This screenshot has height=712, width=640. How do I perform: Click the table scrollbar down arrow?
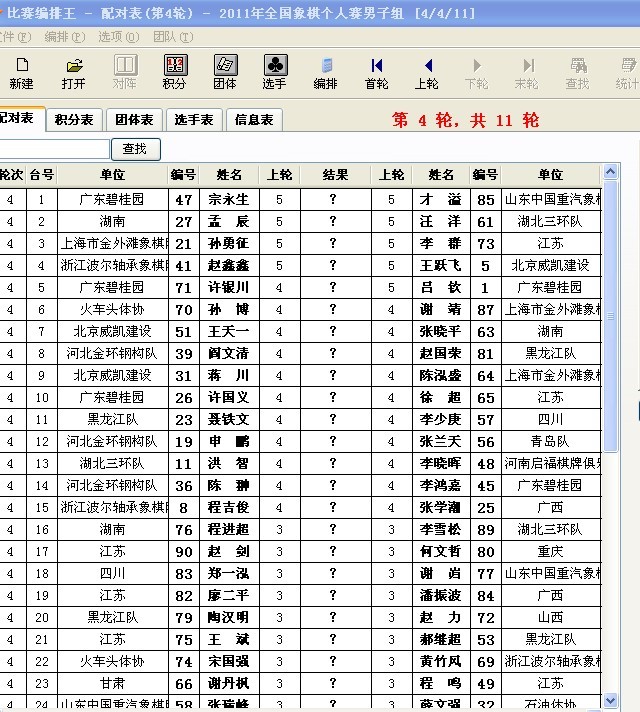click(610, 700)
